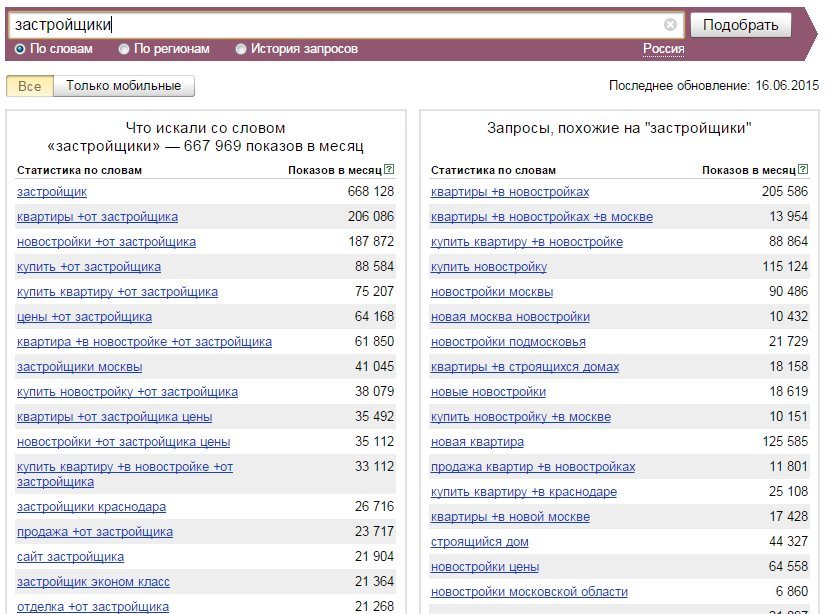Open 'новостройки москвы' link
837x614 pixels.
coord(492,292)
